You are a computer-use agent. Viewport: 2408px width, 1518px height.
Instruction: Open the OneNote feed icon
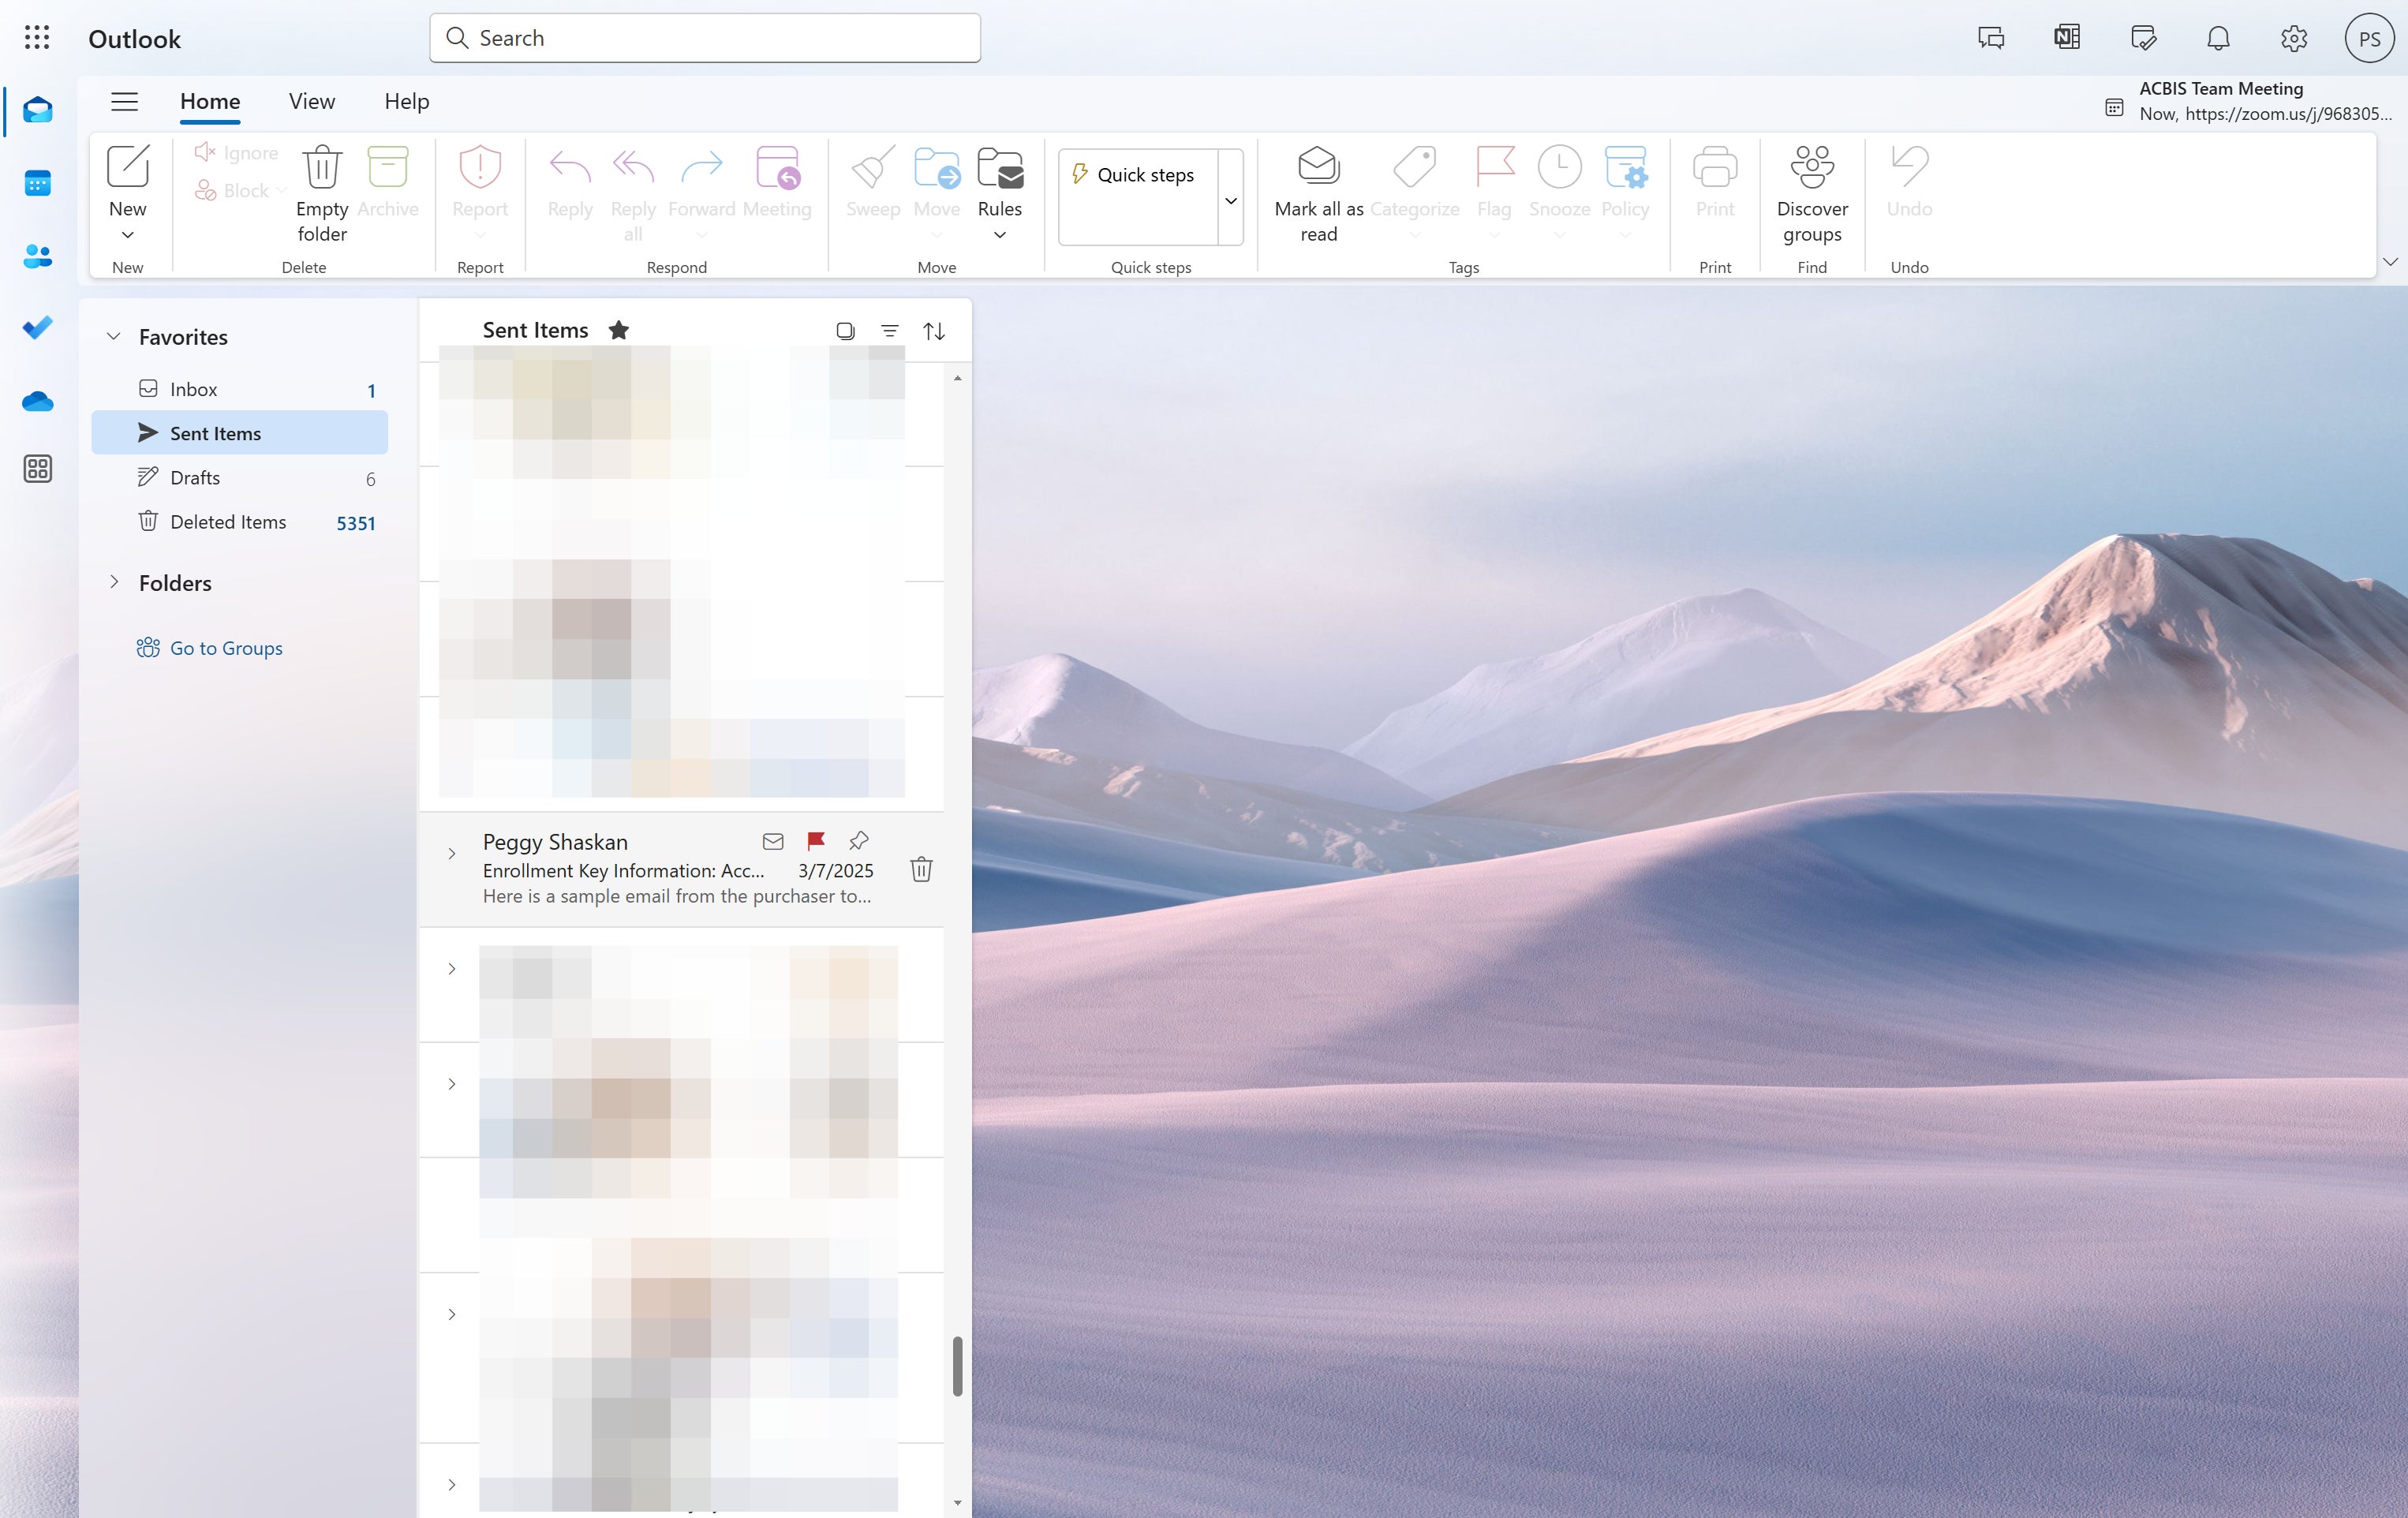[x=2067, y=38]
